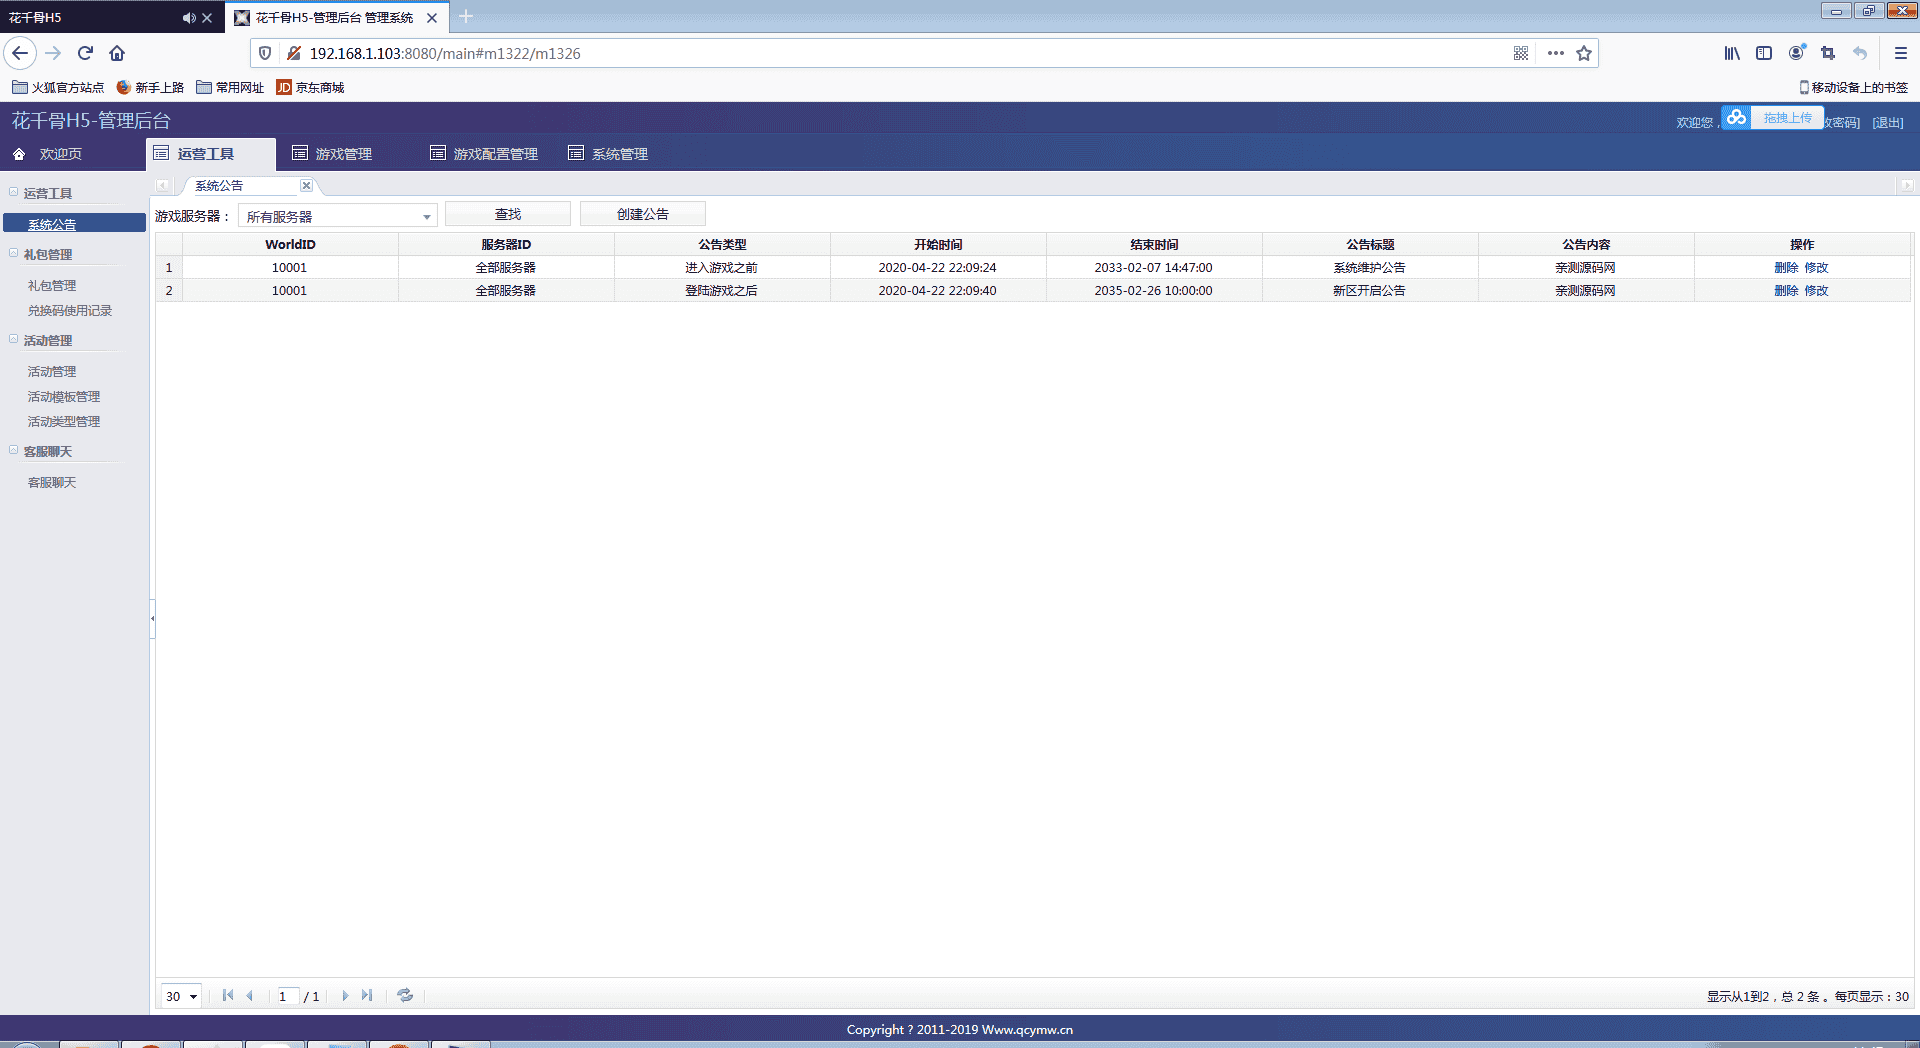1920x1048 pixels.
Task: Reload the current page
Action: (85, 53)
